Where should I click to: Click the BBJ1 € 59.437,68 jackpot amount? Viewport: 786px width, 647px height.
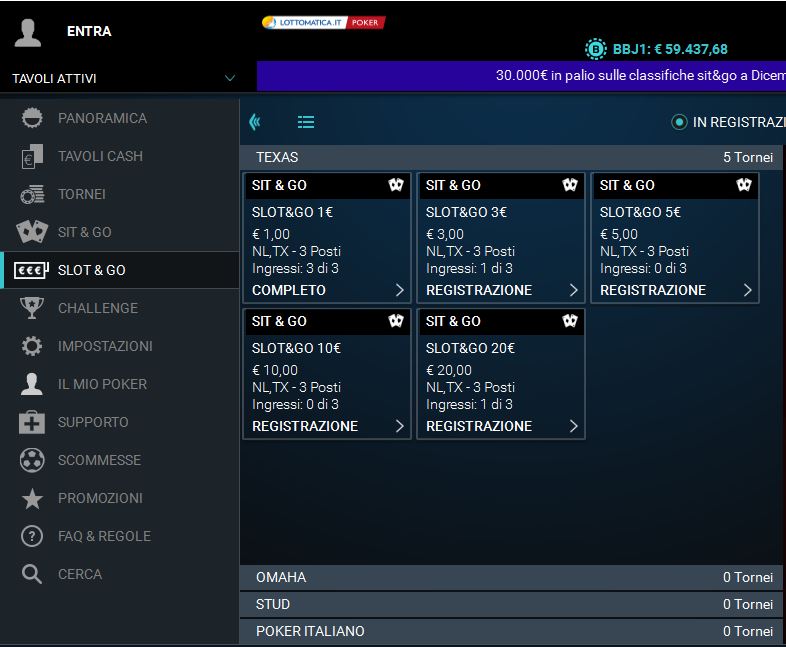670,49
